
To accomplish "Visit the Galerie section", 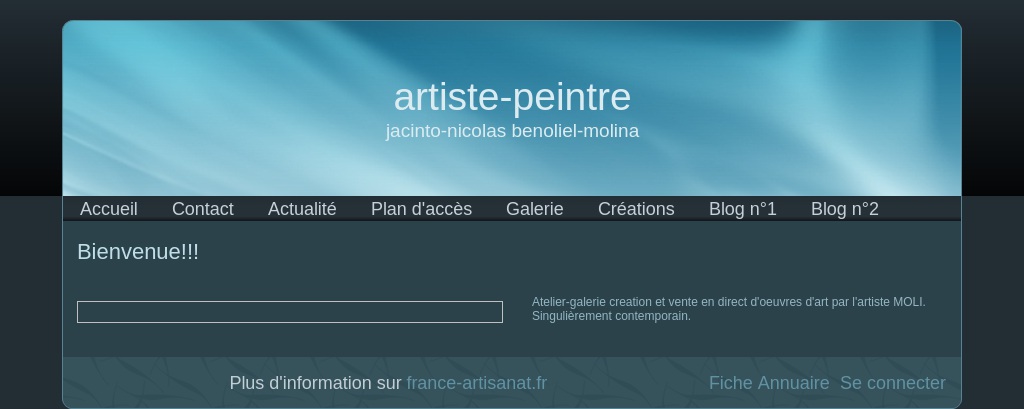I will point(534,209).
